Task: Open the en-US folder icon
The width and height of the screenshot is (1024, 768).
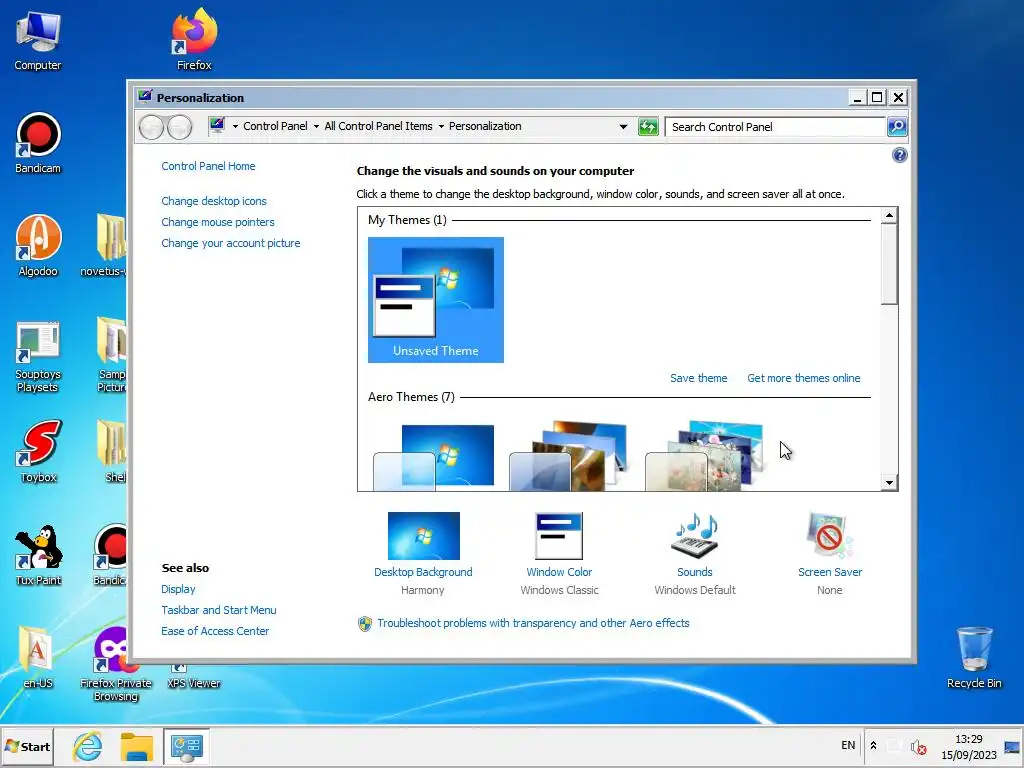Action: [38, 658]
